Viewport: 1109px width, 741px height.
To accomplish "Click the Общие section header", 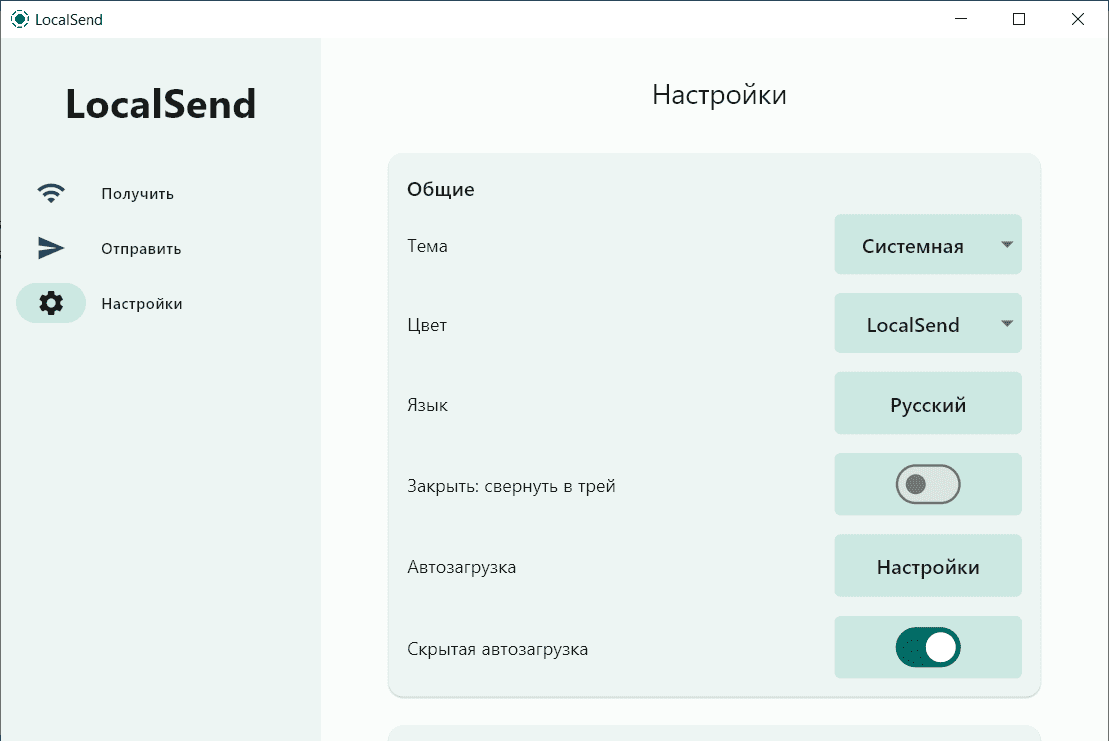I will click(x=440, y=189).
